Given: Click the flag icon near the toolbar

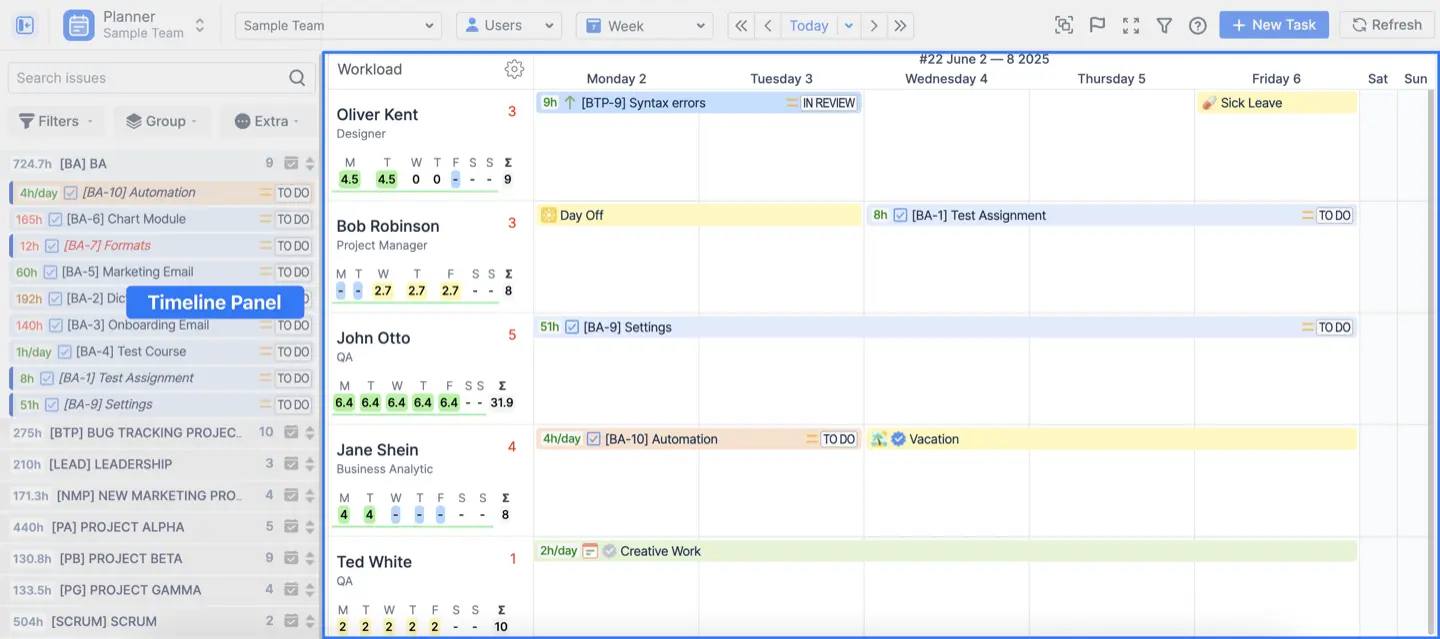Looking at the screenshot, I should [1097, 25].
